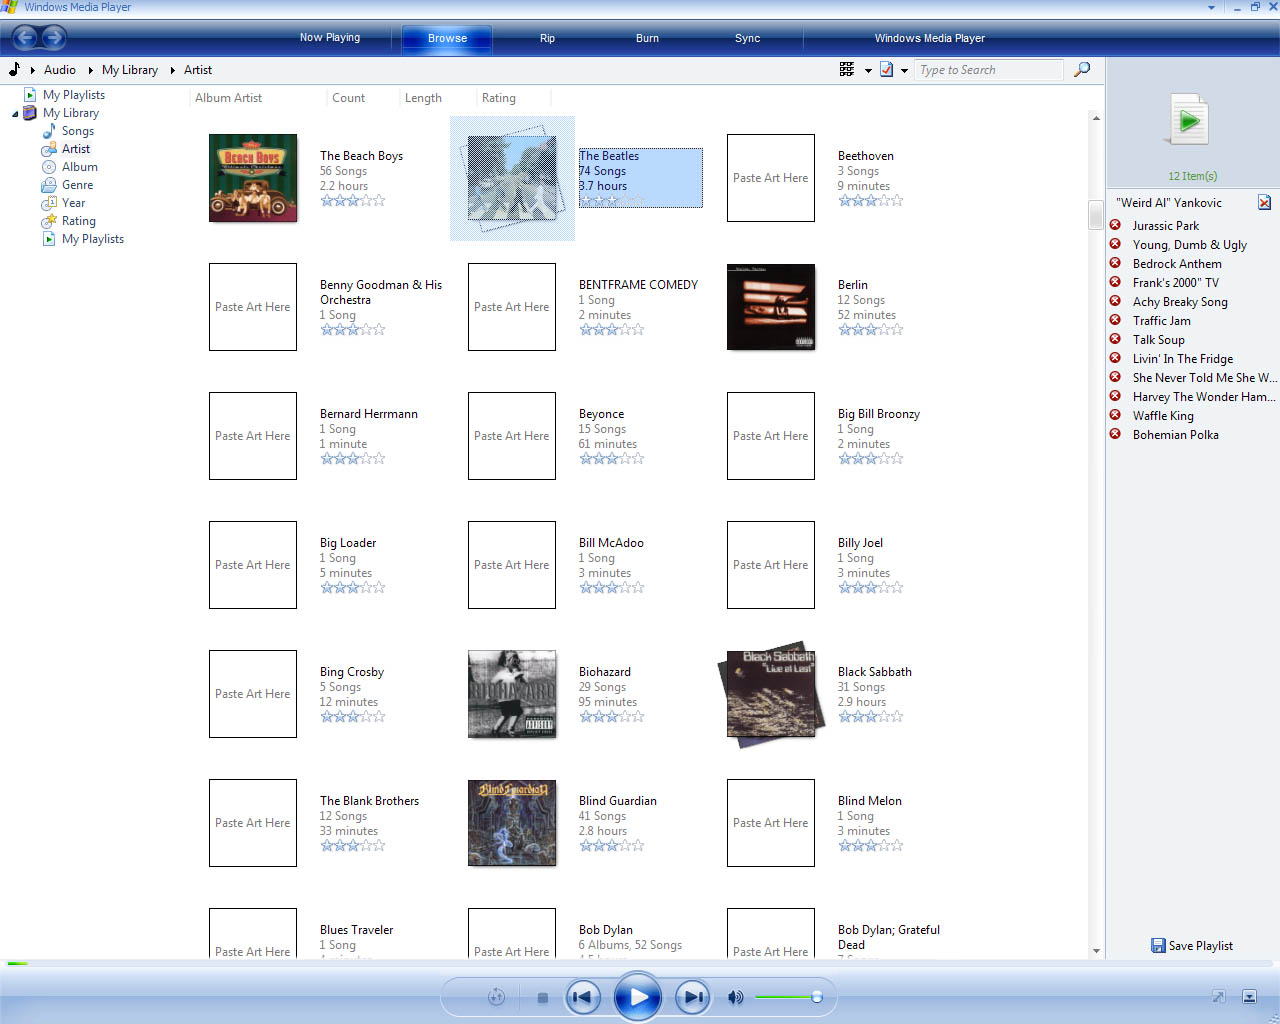The height and width of the screenshot is (1024, 1280).
Task: Toggle the mute speaker button
Action: [736, 997]
